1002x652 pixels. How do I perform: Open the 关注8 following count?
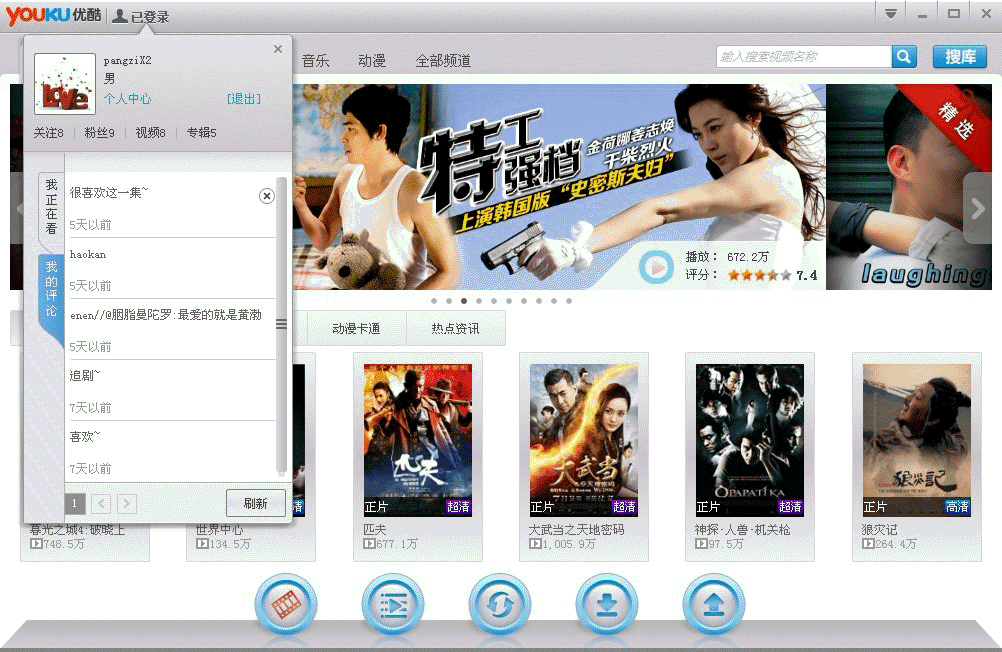pos(49,132)
